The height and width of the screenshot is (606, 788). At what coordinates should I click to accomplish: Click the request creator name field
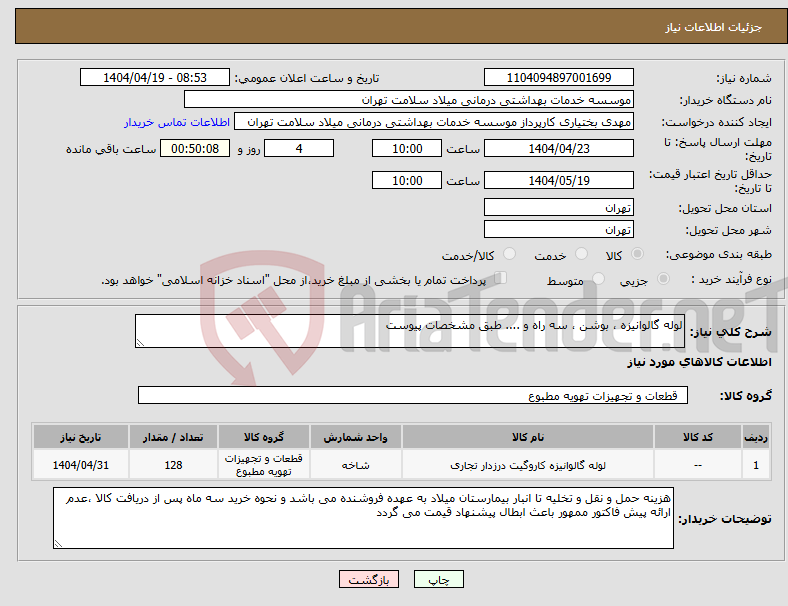point(434,122)
